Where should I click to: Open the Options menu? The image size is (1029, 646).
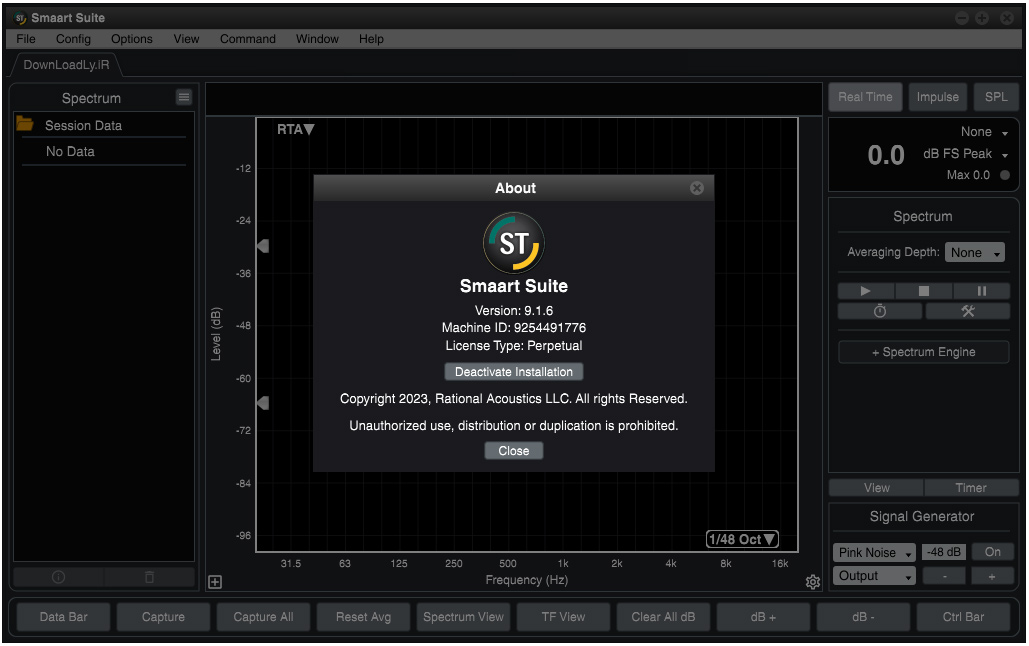click(x=131, y=39)
